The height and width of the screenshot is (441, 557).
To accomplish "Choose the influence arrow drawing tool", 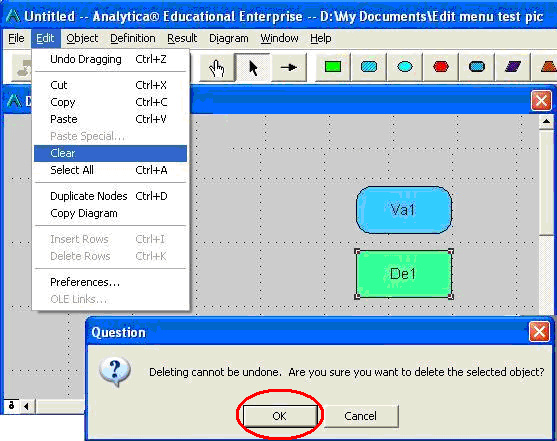I will click(x=289, y=68).
